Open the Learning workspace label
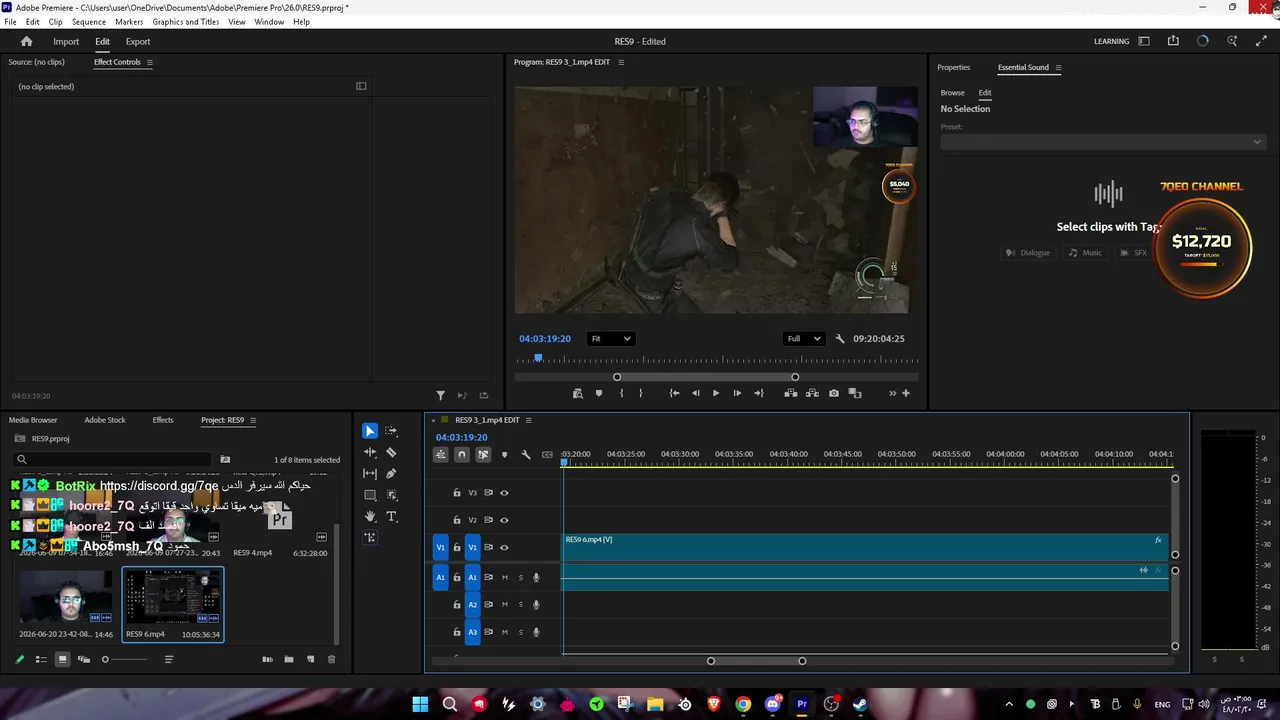Image resolution: width=1280 pixels, height=720 pixels. [1111, 41]
